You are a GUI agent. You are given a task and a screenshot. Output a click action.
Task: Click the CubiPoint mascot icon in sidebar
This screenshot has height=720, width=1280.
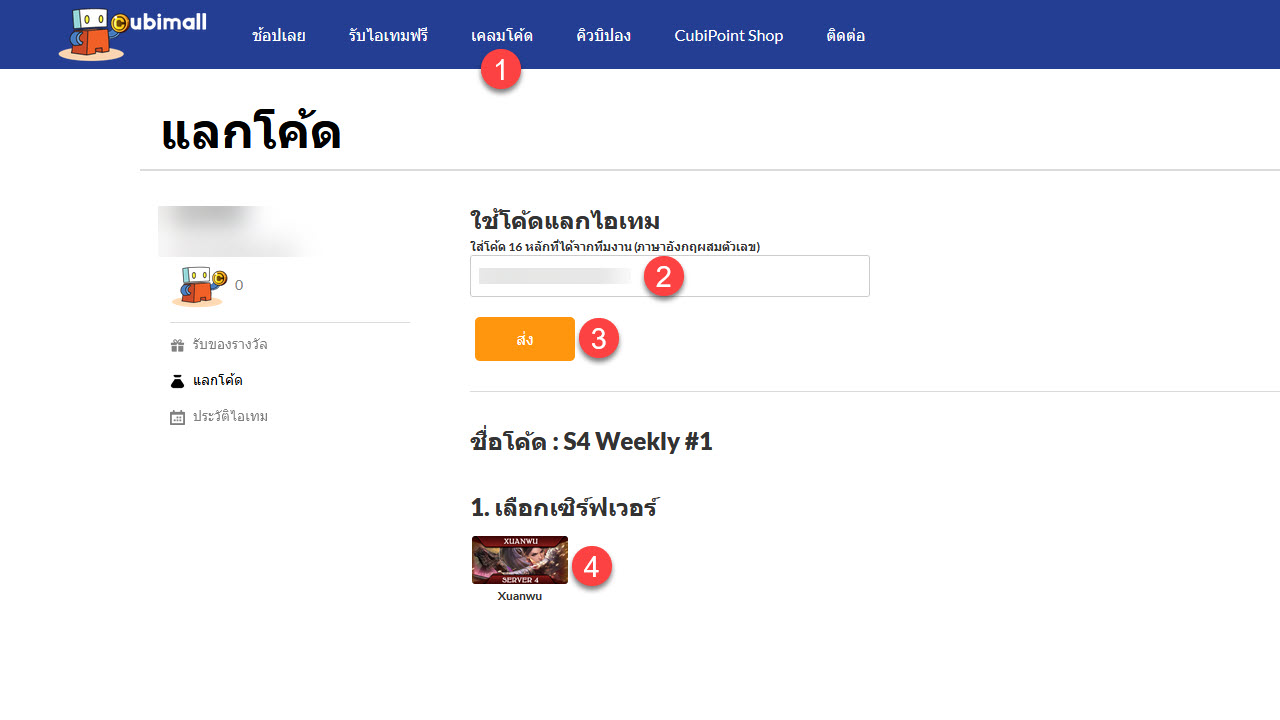point(199,286)
